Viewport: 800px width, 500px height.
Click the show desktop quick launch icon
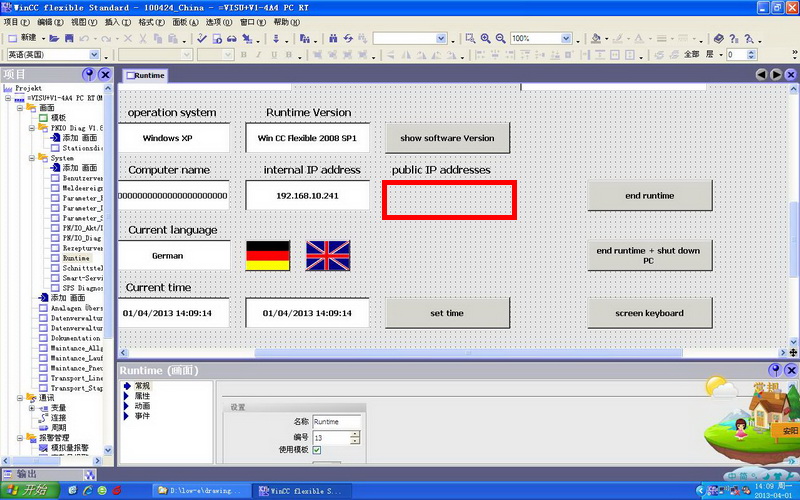coord(72,490)
